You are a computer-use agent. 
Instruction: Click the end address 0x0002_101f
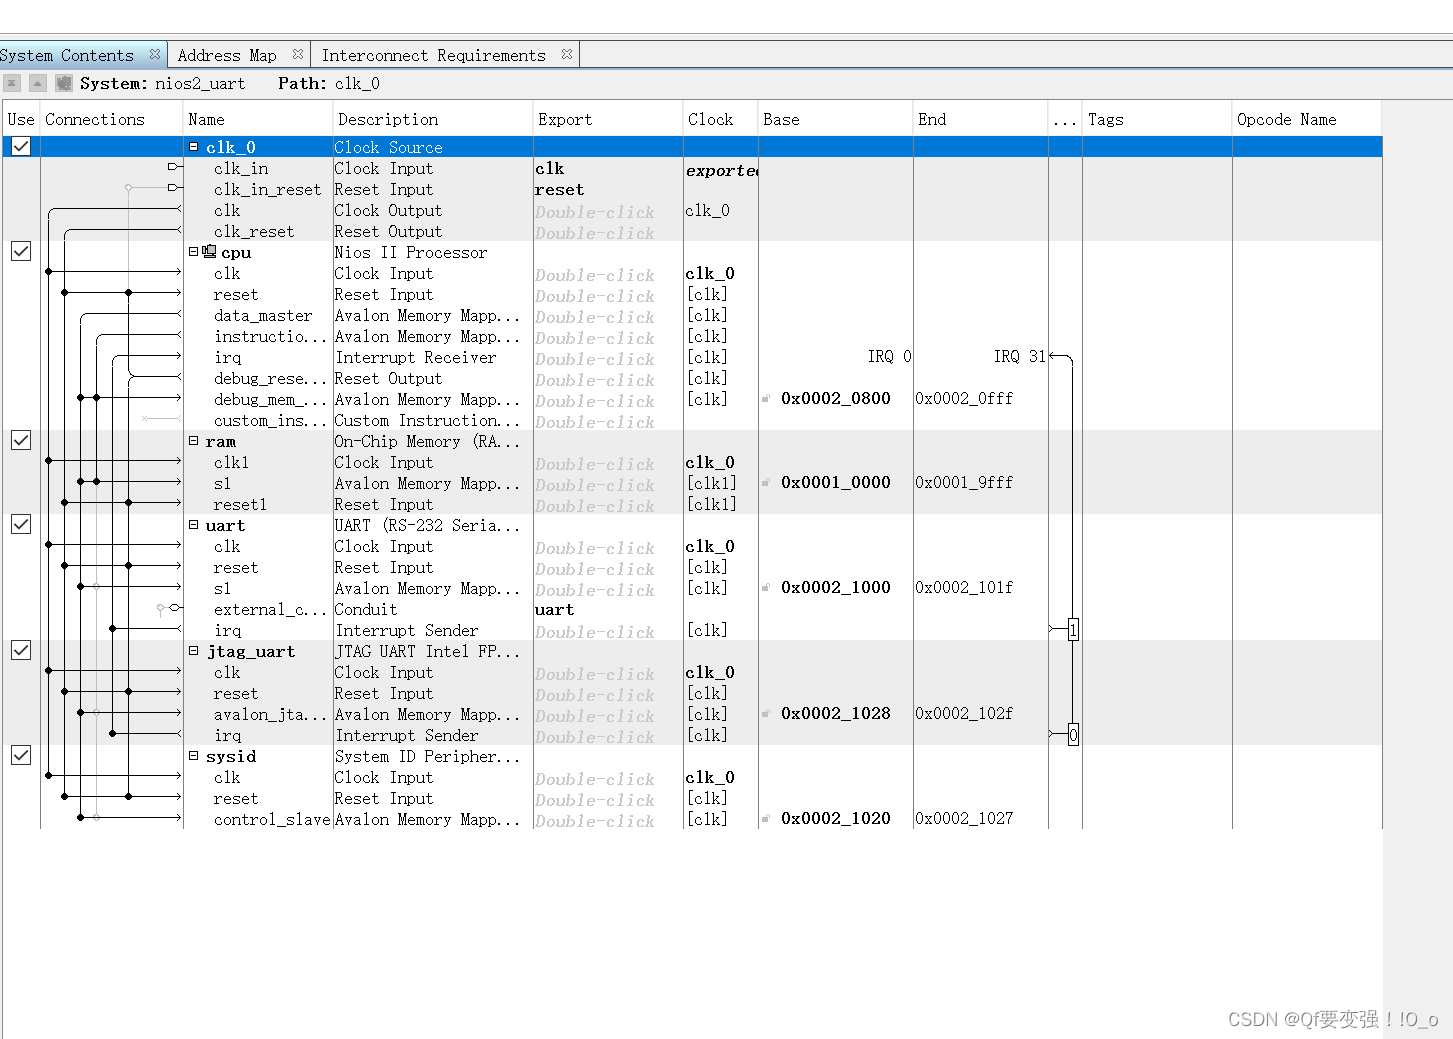[x=964, y=587]
